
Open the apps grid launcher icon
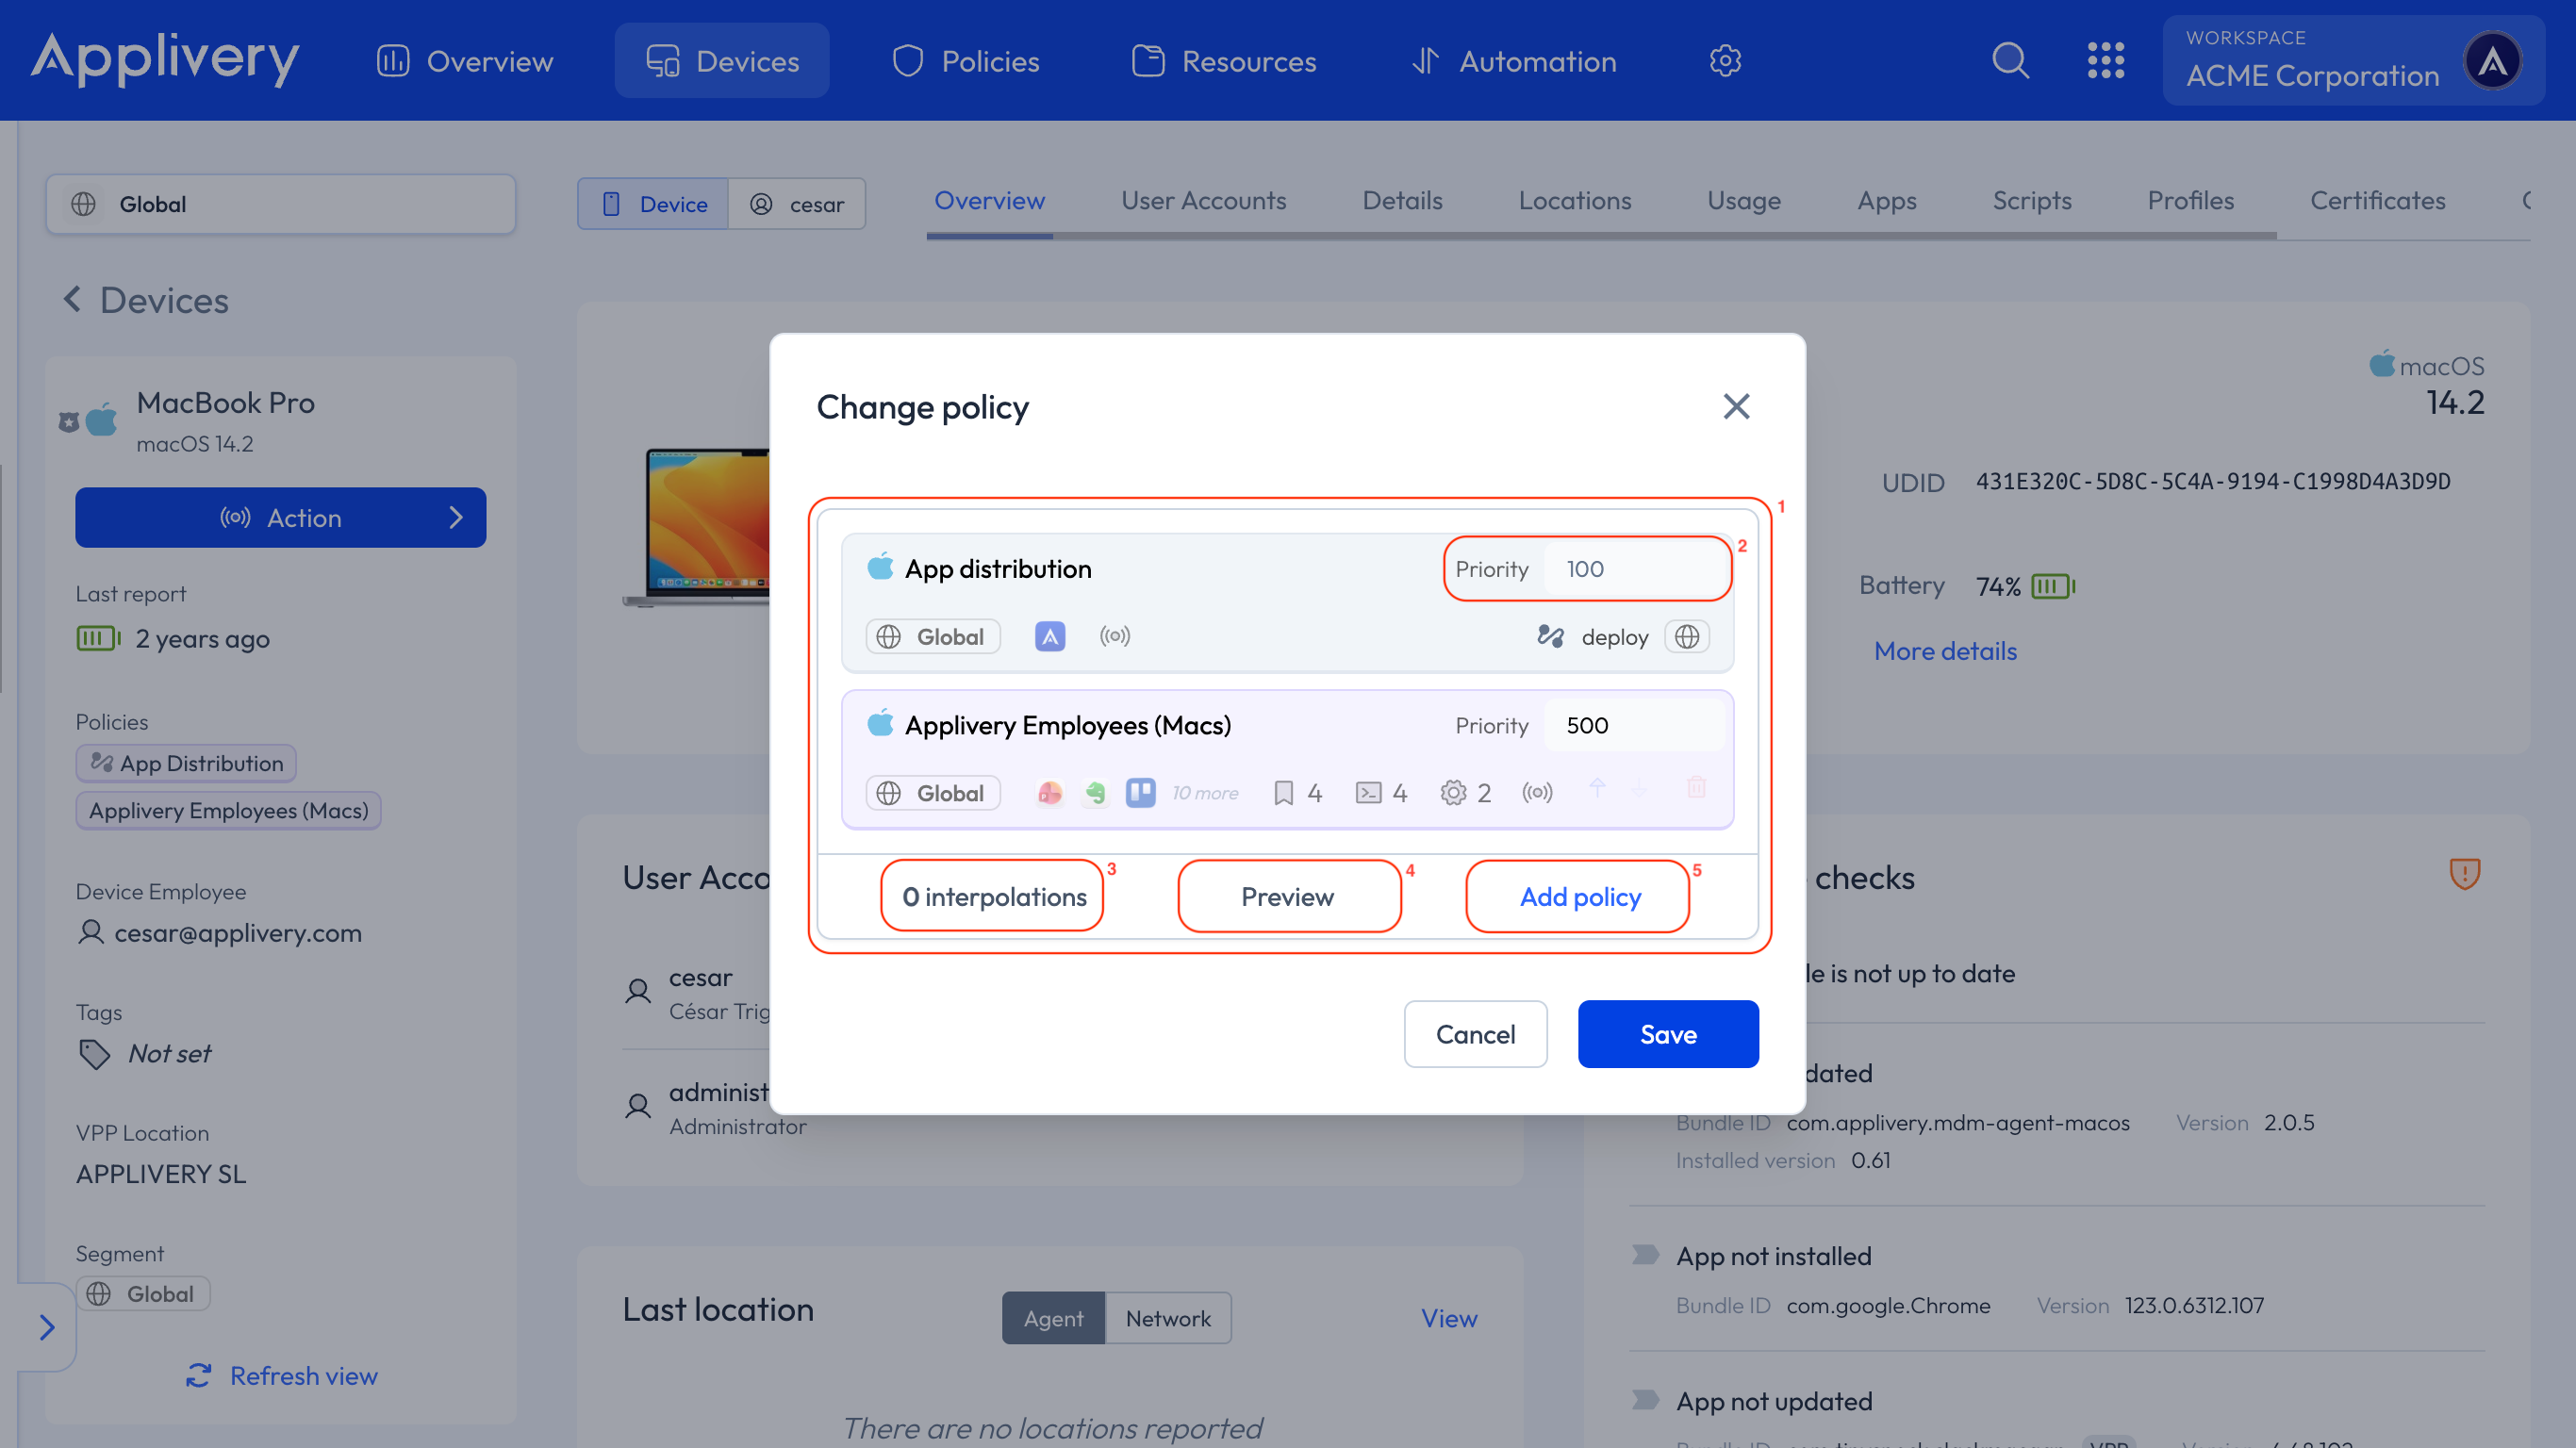(x=2105, y=61)
